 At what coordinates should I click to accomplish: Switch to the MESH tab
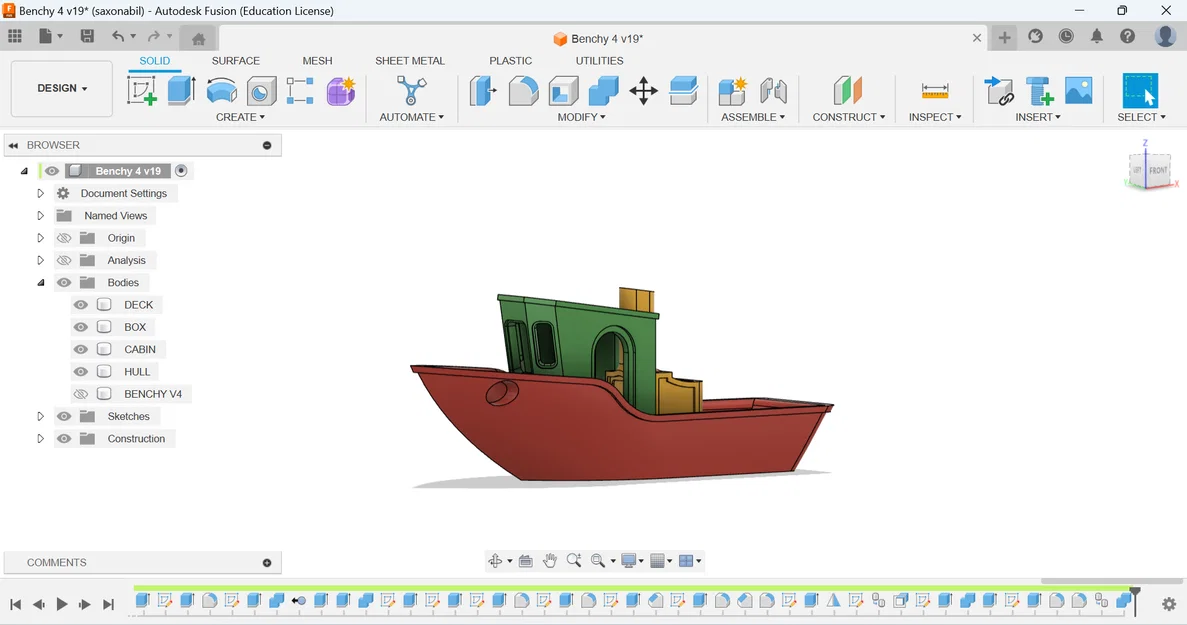pyautogui.click(x=317, y=61)
